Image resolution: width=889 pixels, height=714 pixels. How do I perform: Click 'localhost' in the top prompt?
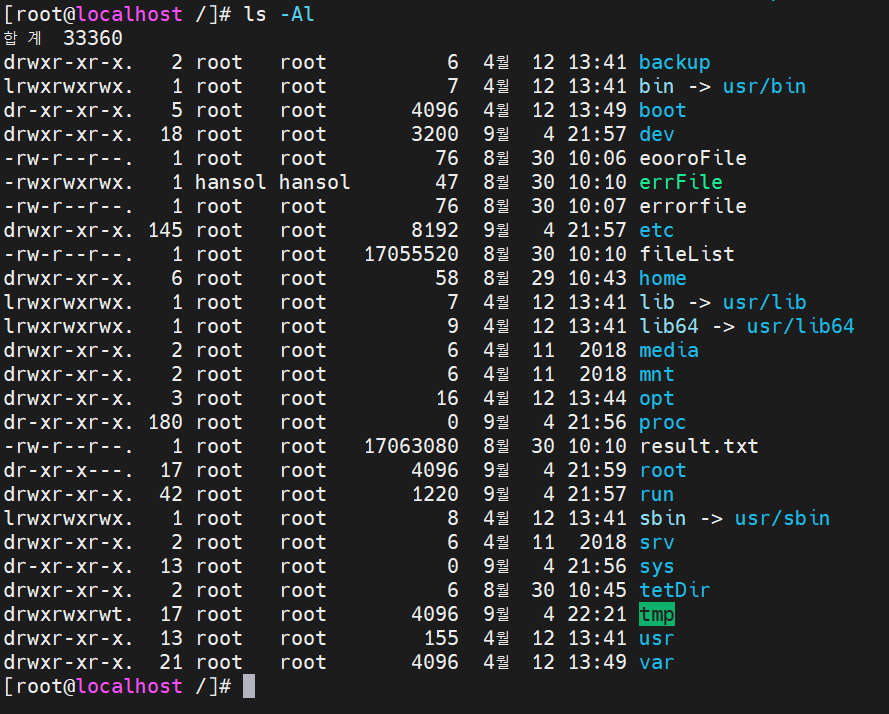click(129, 14)
